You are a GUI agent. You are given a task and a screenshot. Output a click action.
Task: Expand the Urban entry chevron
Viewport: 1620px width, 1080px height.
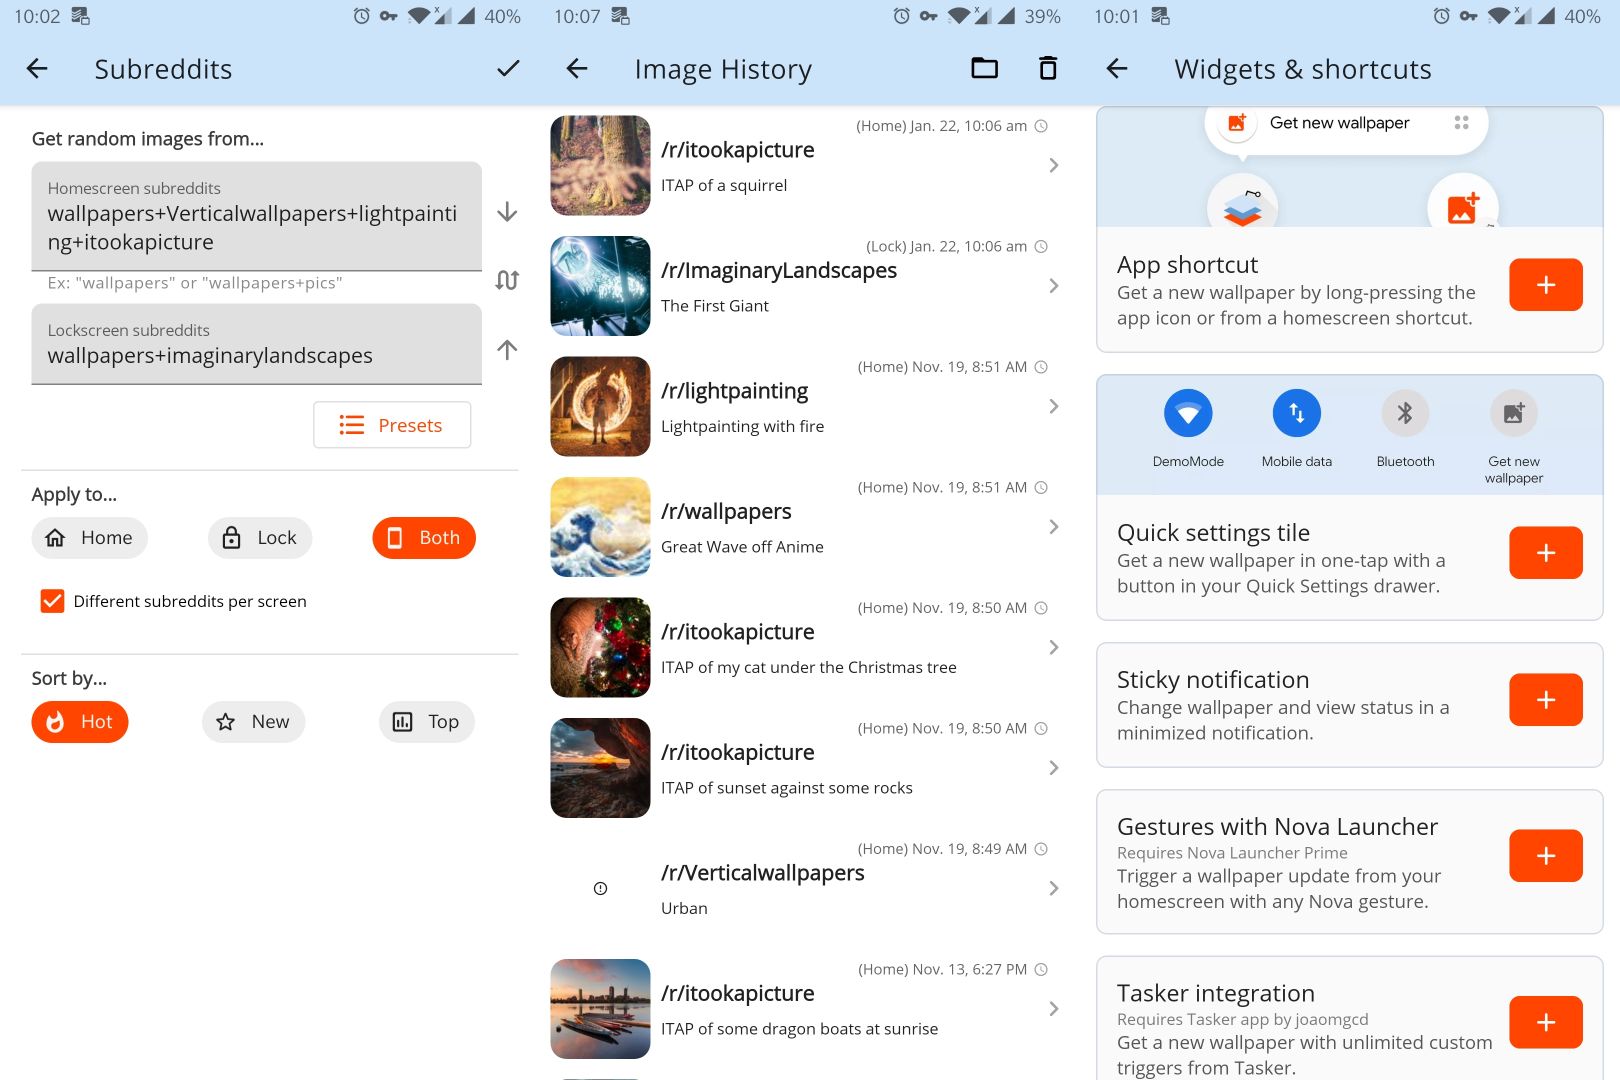coord(1053,888)
